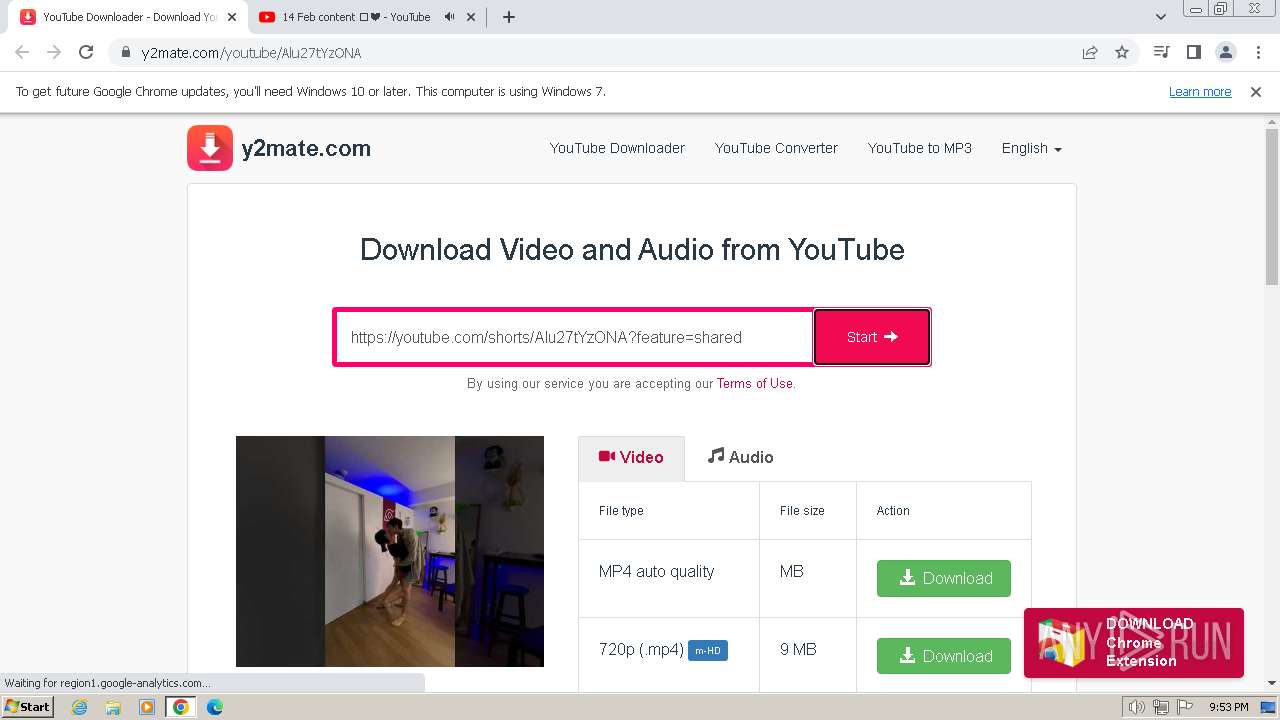Click the Download Chrome Extension banner
This screenshot has width=1280, height=720.
pos(1134,642)
